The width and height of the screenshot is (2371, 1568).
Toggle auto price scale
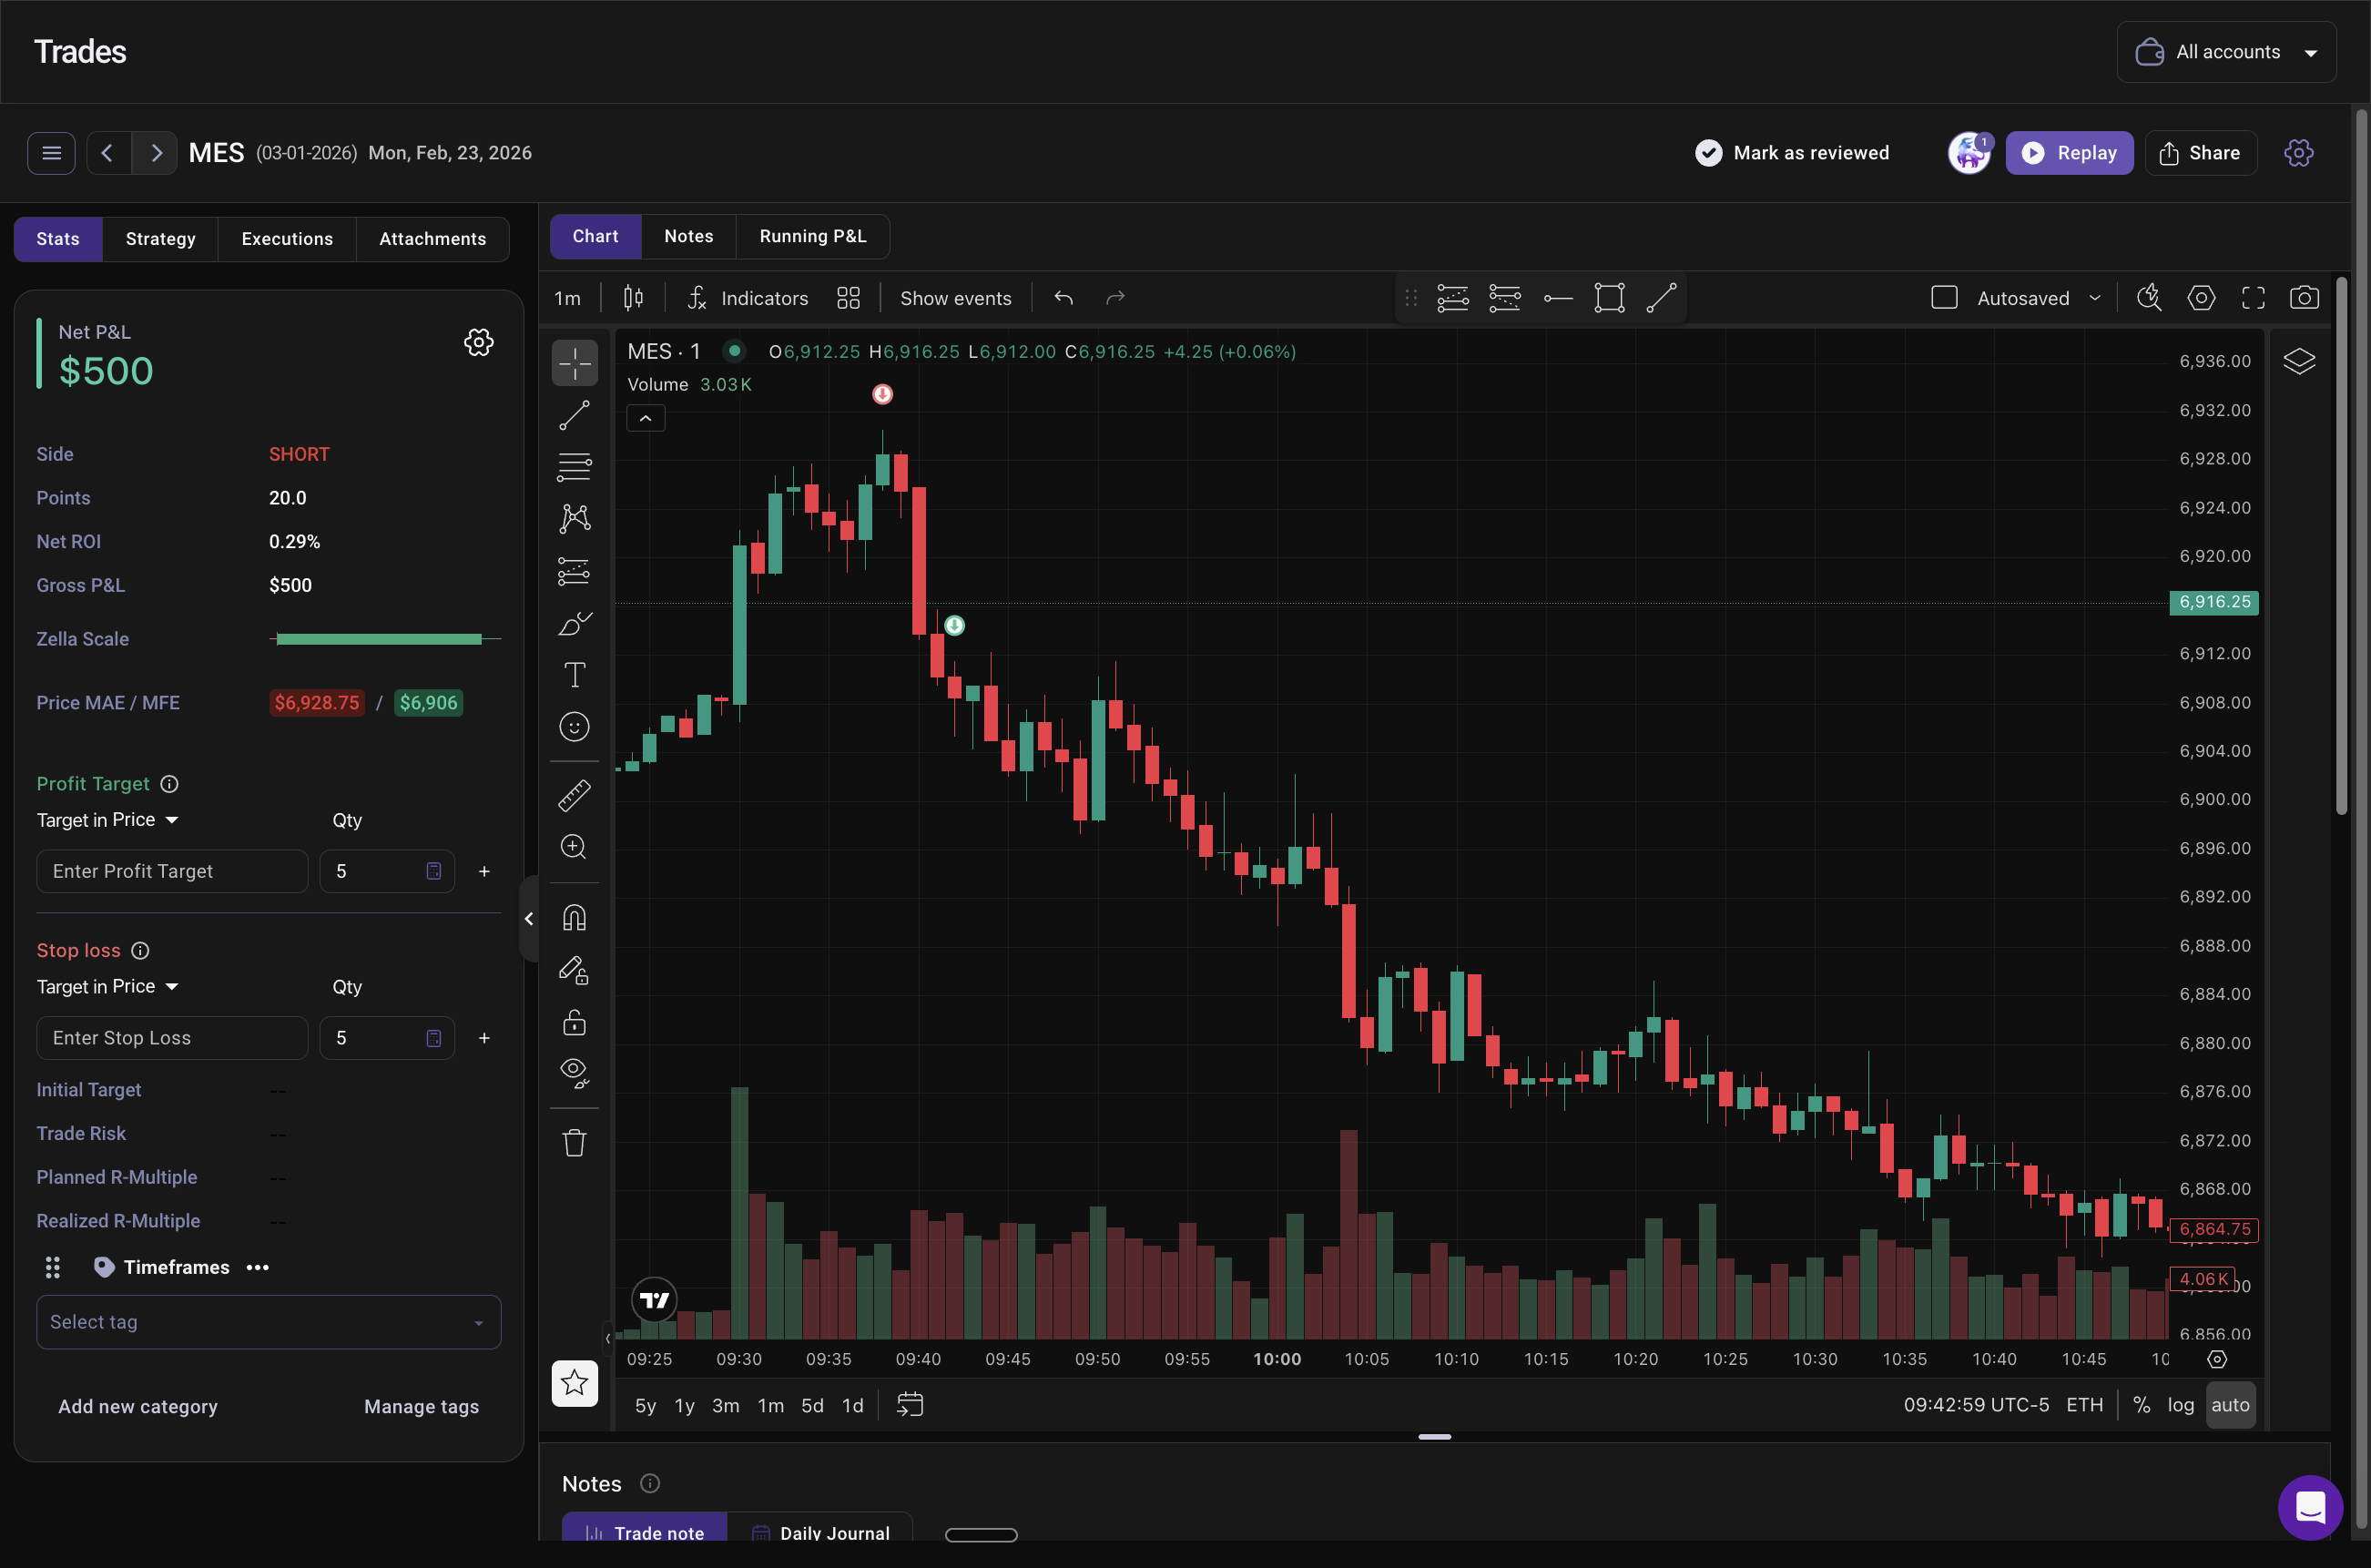coord(2229,1405)
